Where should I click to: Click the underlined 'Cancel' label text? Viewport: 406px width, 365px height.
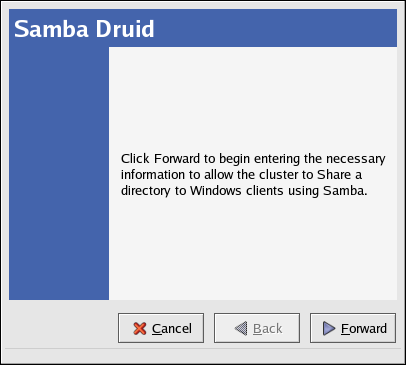pyautogui.click(x=172, y=329)
